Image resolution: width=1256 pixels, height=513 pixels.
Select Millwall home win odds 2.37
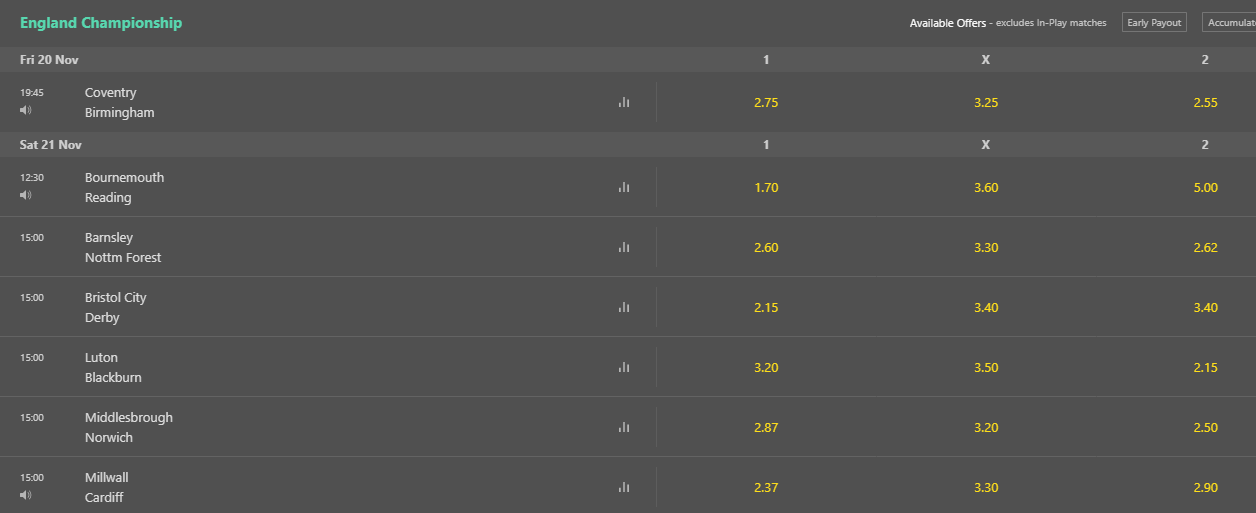(x=766, y=487)
